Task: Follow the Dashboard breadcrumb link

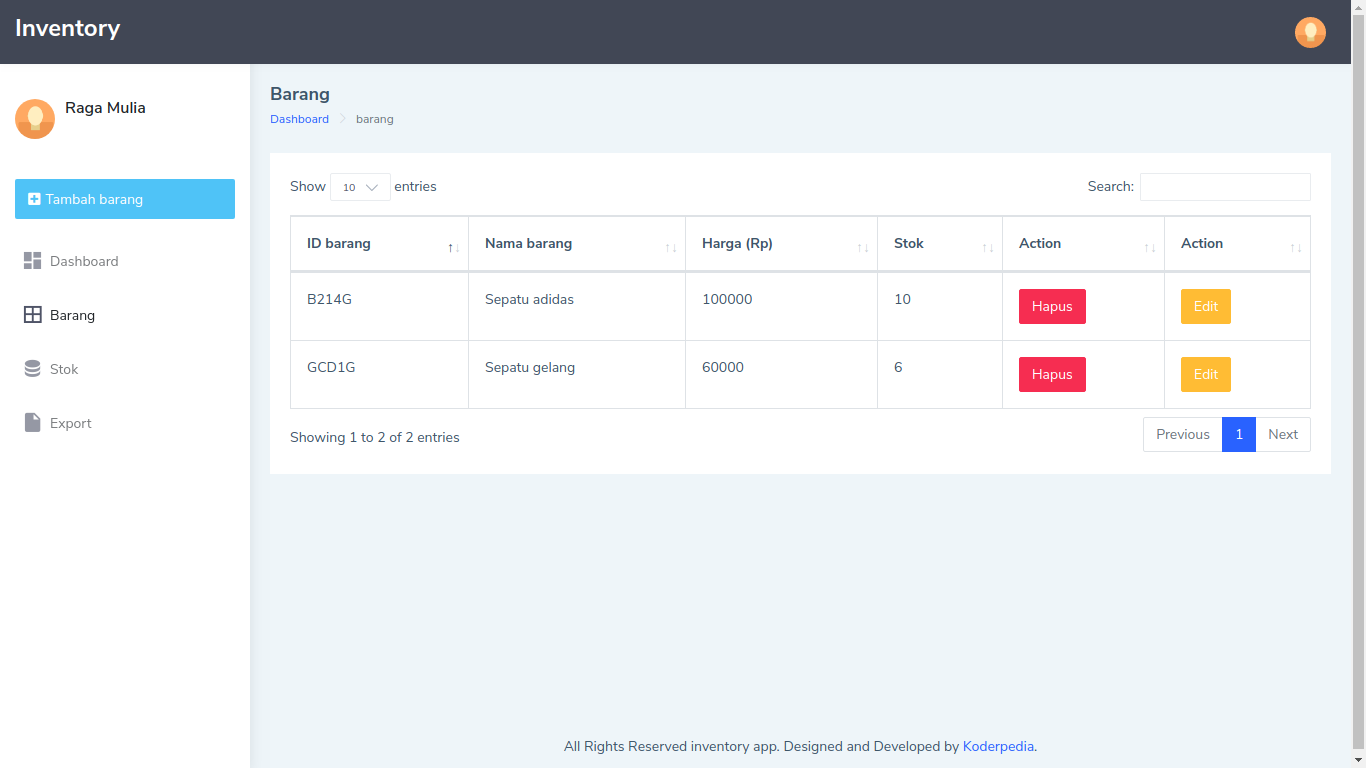Action: click(x=299, y=118)
